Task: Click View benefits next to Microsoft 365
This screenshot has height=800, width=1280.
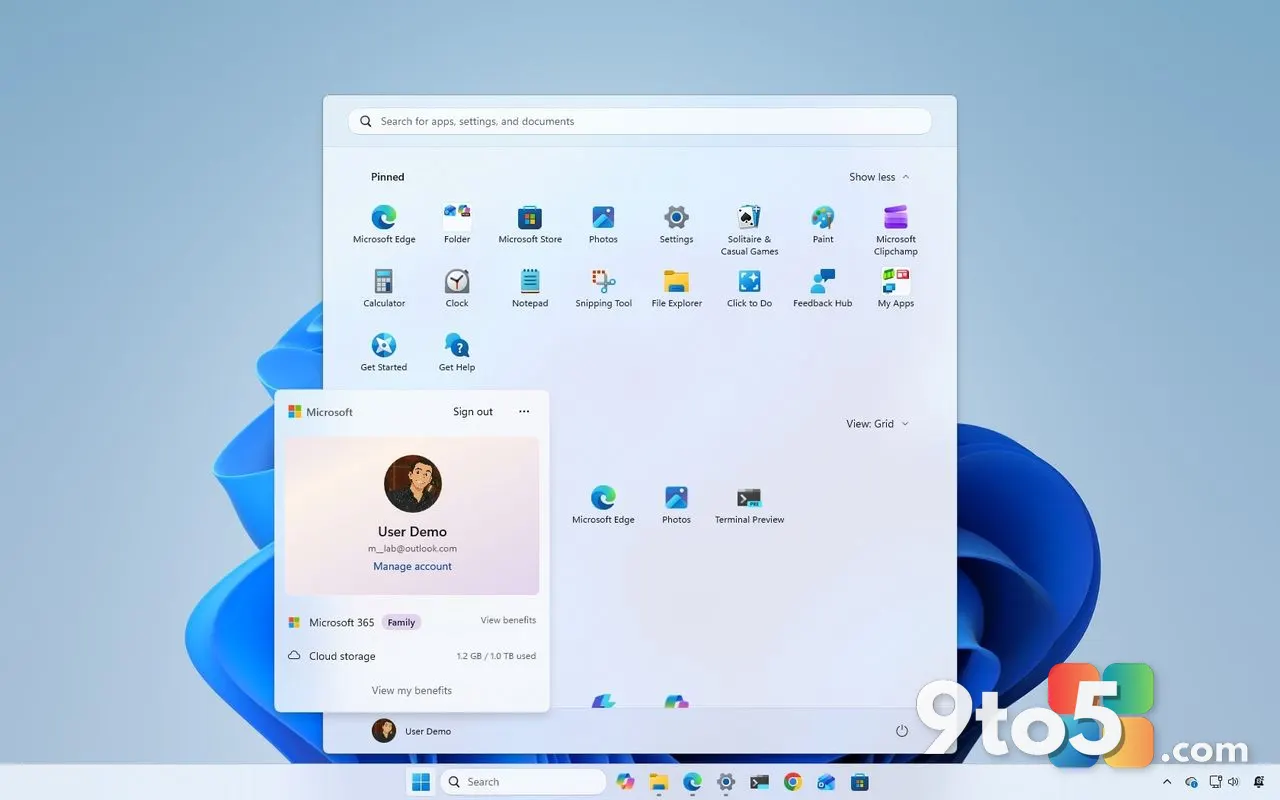Action: 508,620
